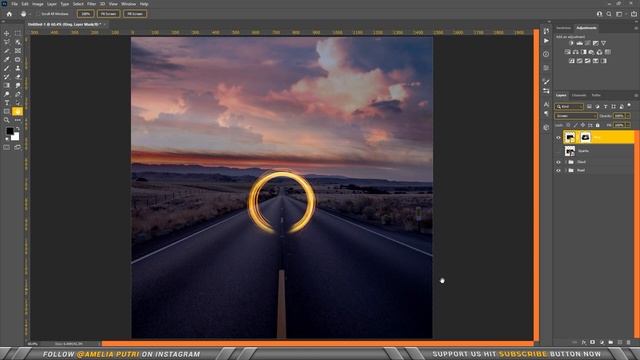Open the Layers panel menu

[636, 95]
